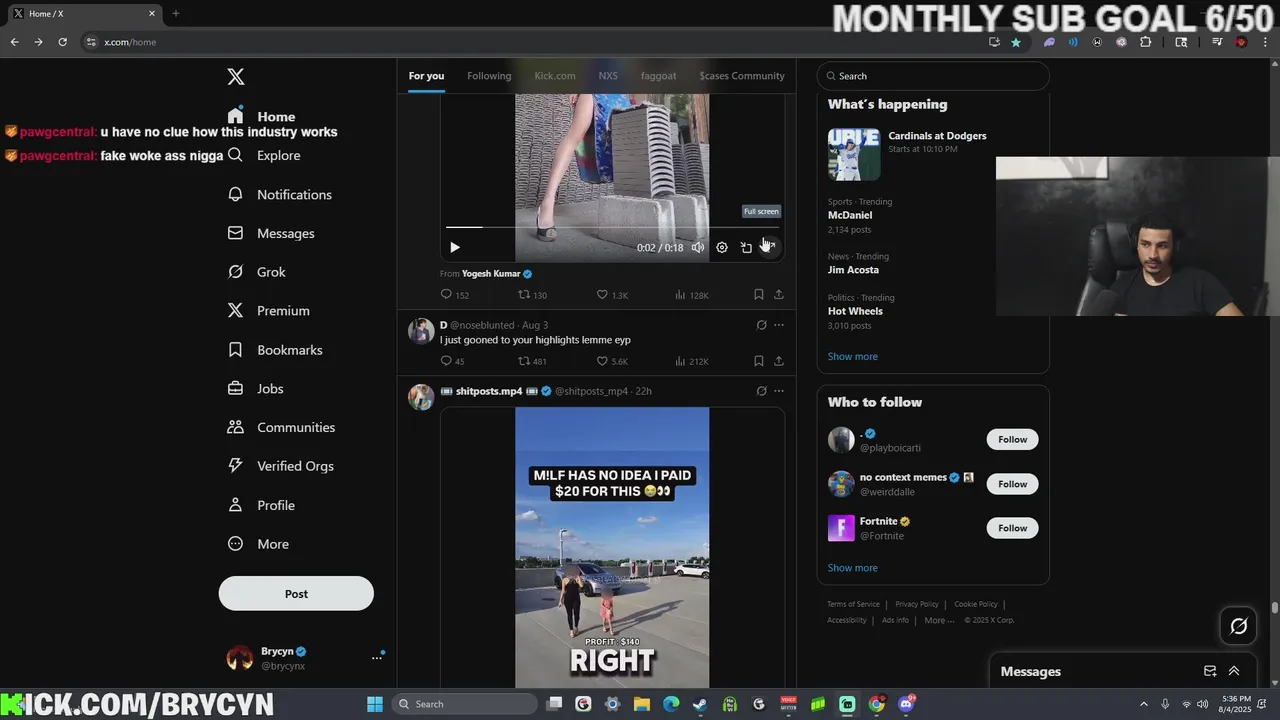The image size is (1280, 720).
Task: Click the Post button
Action: click(296, 593)
